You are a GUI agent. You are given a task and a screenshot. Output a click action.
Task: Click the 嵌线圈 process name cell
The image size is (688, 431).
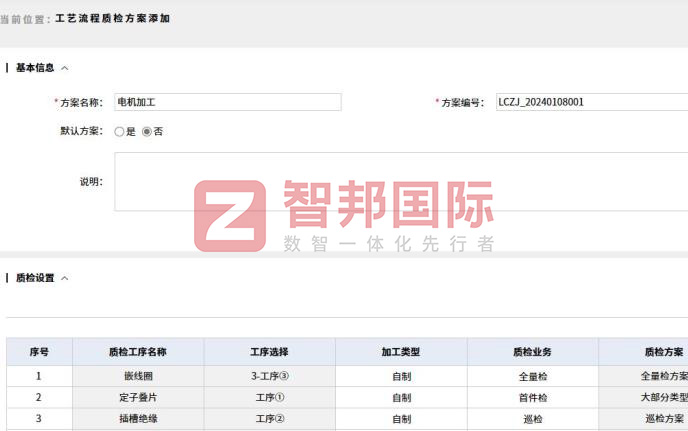pos(138,376)
